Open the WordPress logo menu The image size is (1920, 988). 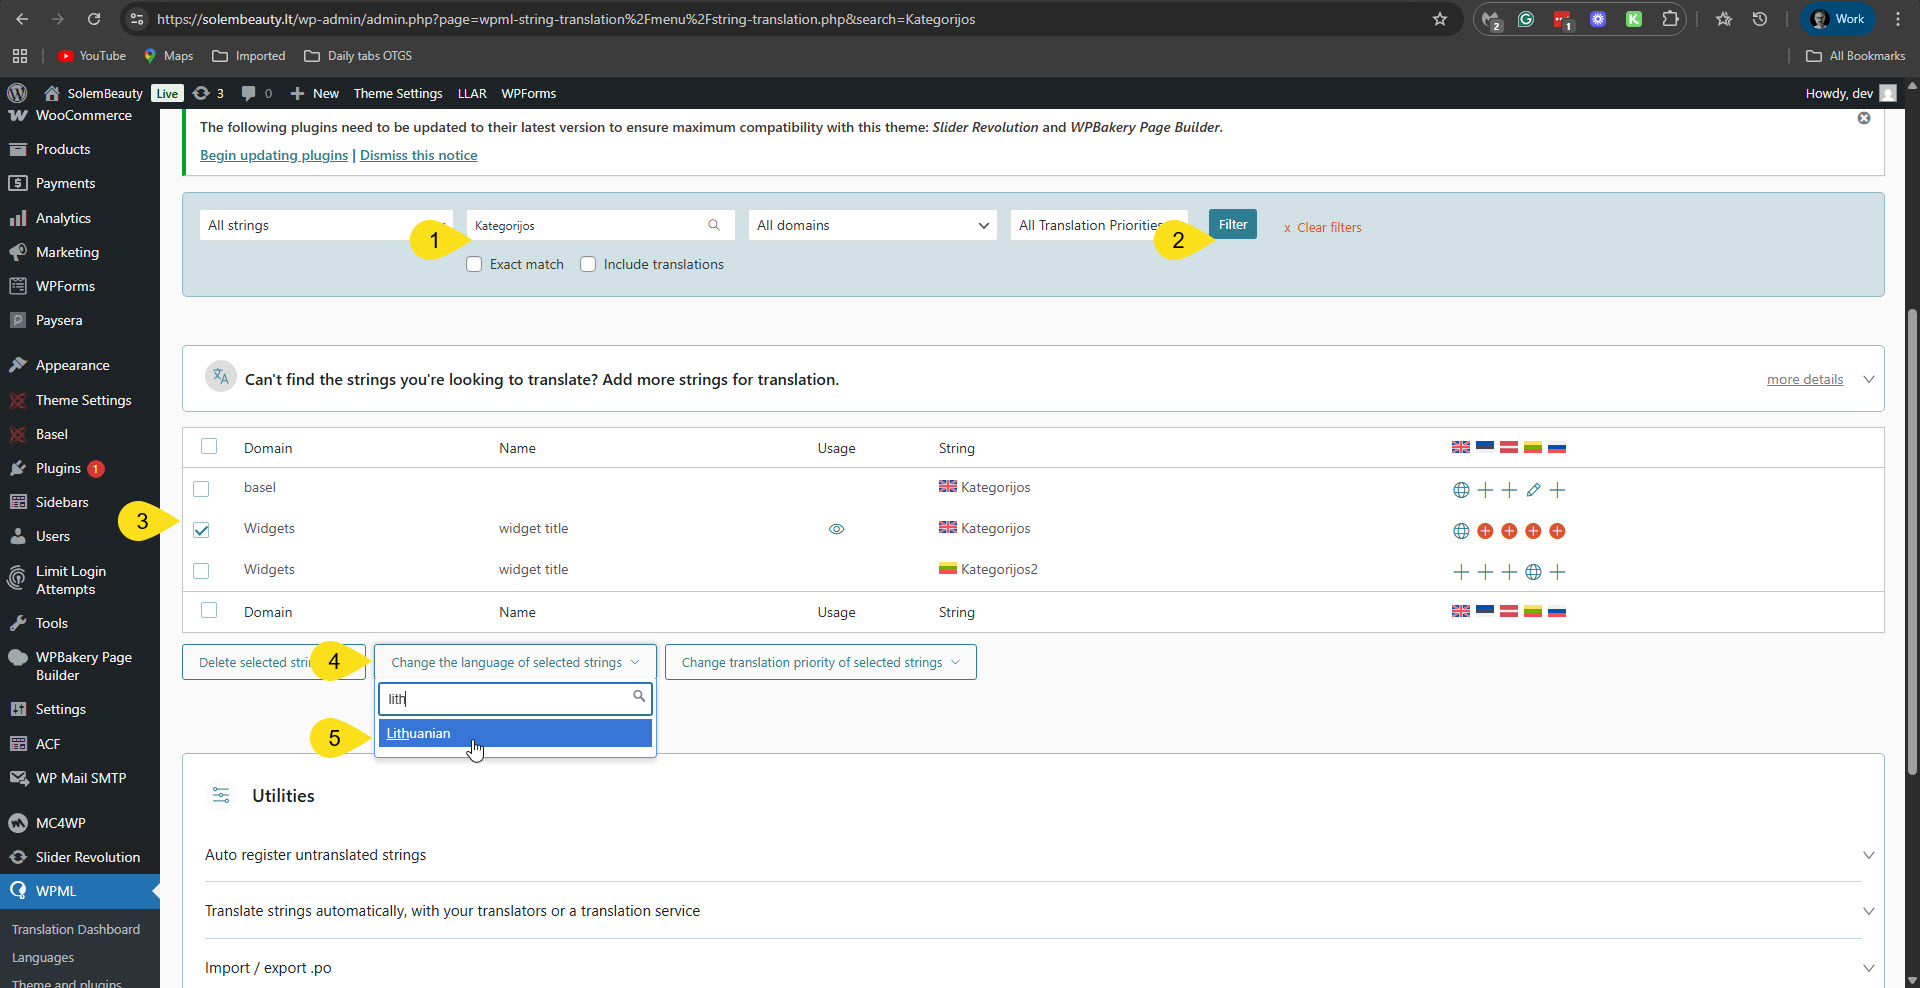pos(17,93)
